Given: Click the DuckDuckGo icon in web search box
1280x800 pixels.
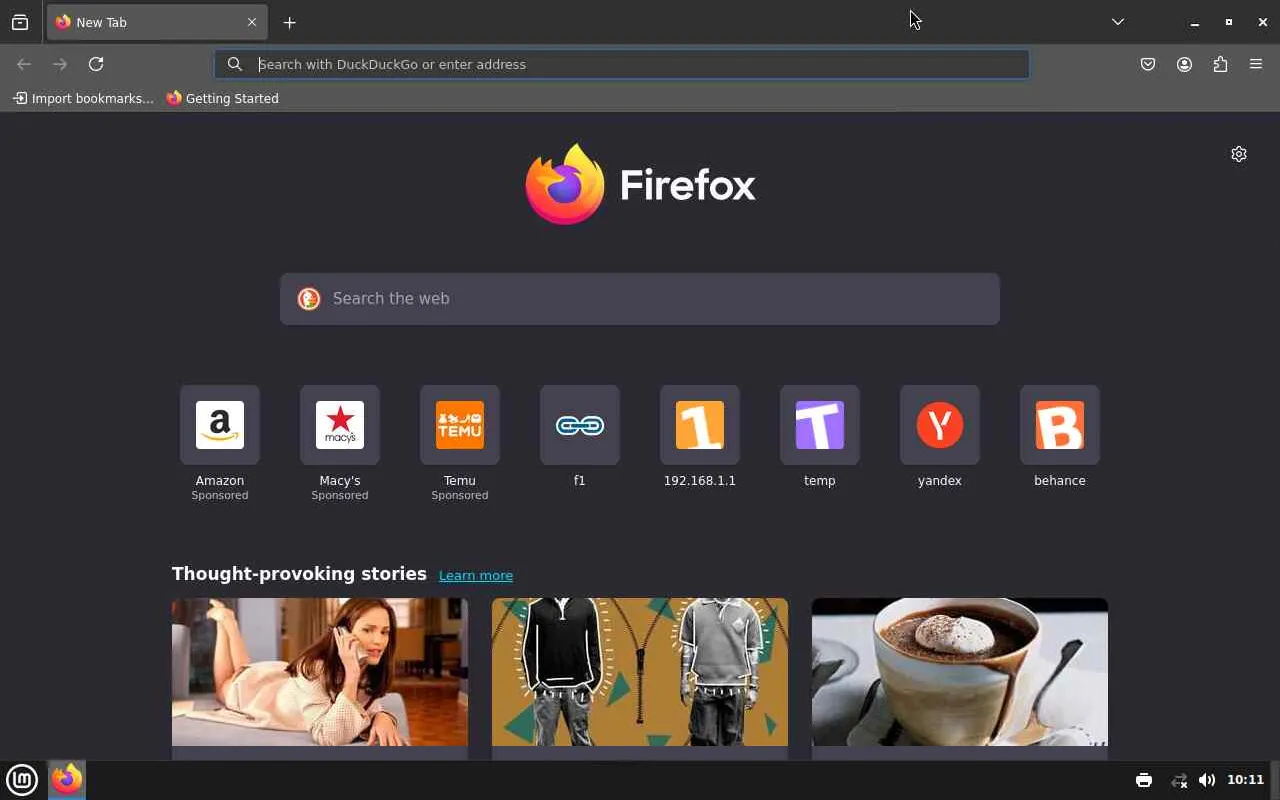Looking at the screenshot, I should coord(309,299).
